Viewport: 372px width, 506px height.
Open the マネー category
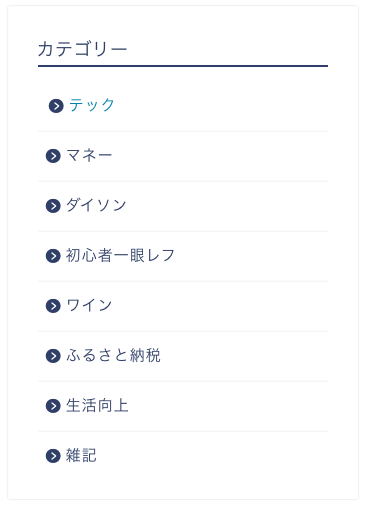[x=89, y=155]
